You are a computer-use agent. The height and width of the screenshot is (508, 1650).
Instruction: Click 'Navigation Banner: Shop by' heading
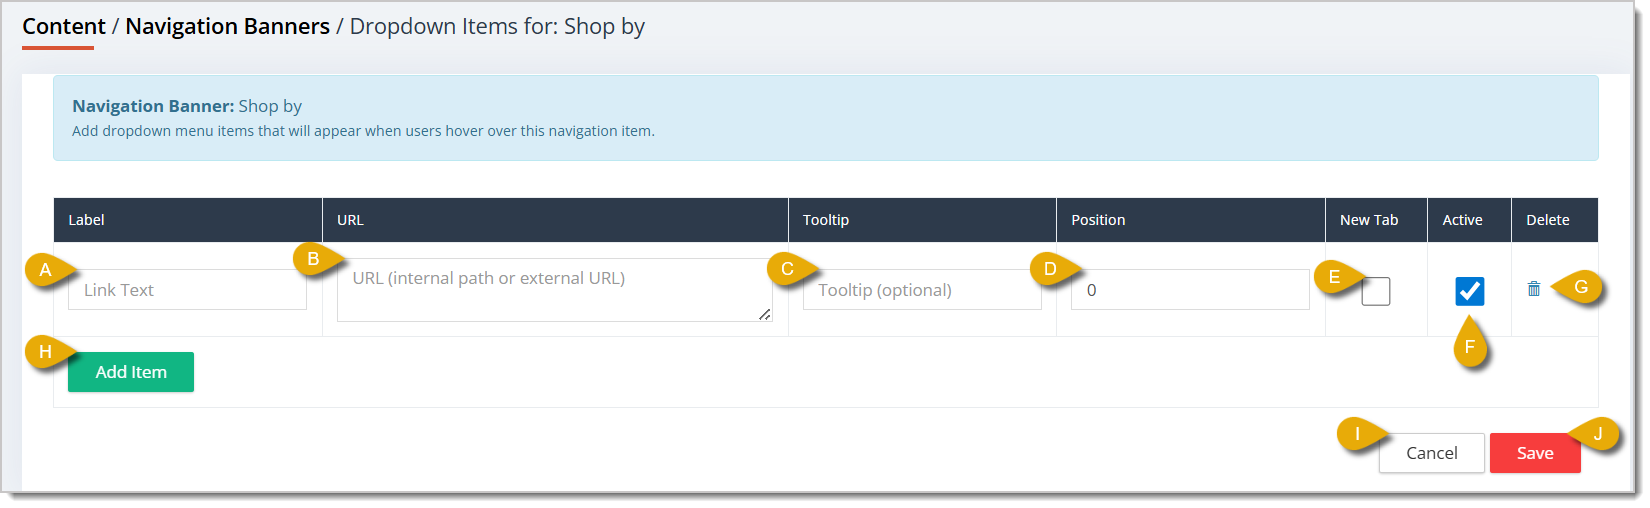point(187,106)
